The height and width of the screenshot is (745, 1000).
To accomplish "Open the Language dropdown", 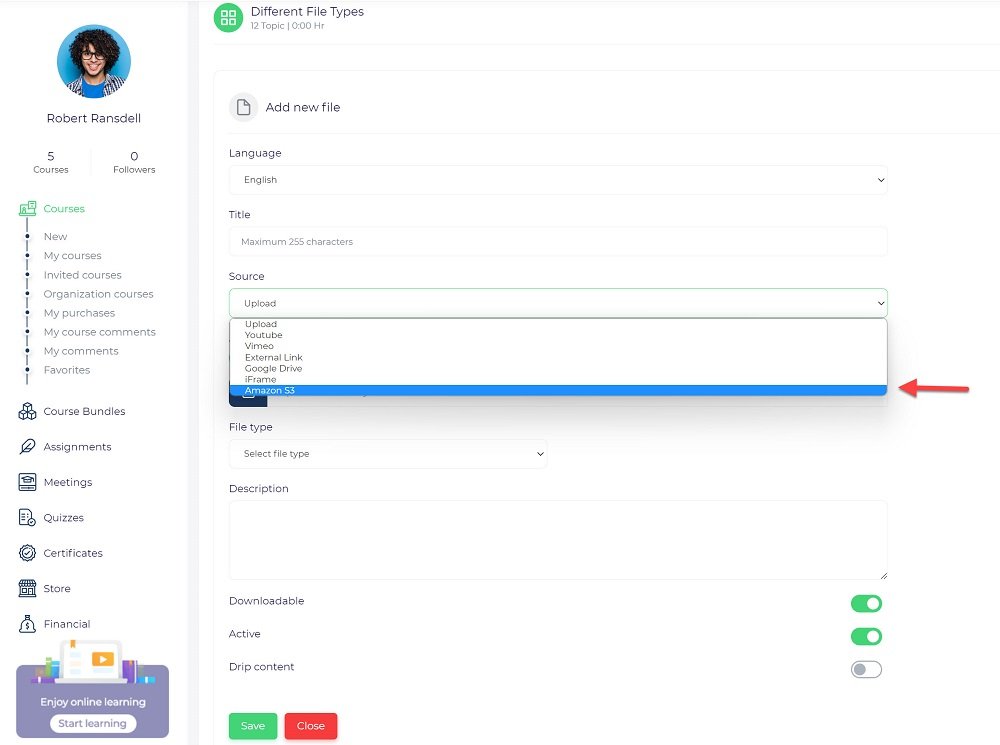I will 557,180.
